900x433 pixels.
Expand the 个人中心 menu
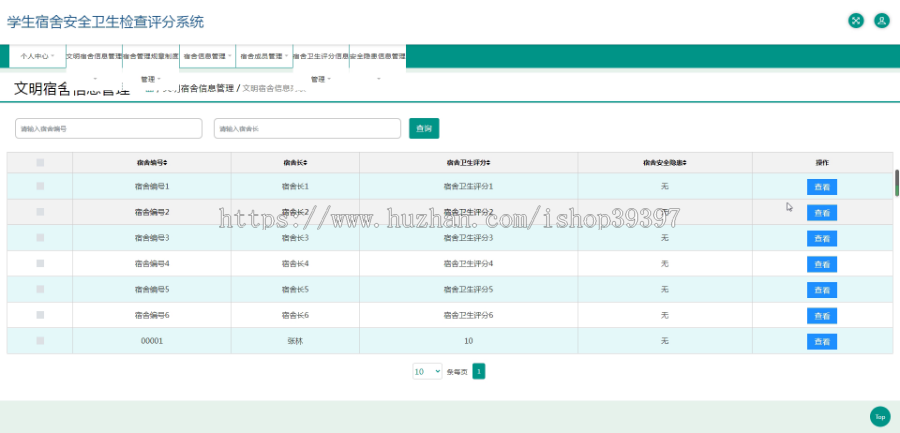click(x=37, y=56)
